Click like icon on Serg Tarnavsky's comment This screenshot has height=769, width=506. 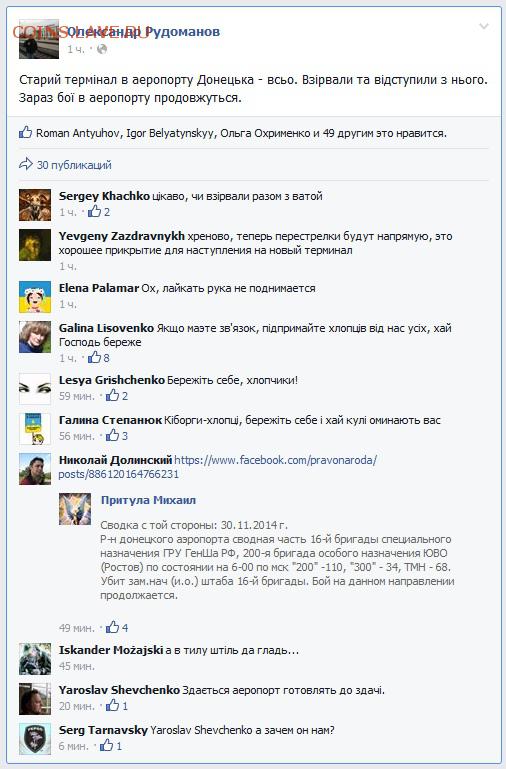(x=106, y=745)
